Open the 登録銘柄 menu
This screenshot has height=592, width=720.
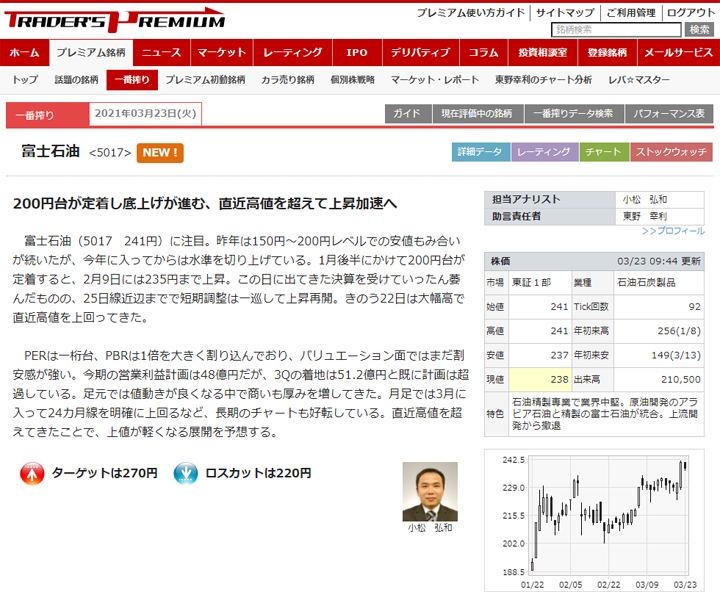(607, 53)
